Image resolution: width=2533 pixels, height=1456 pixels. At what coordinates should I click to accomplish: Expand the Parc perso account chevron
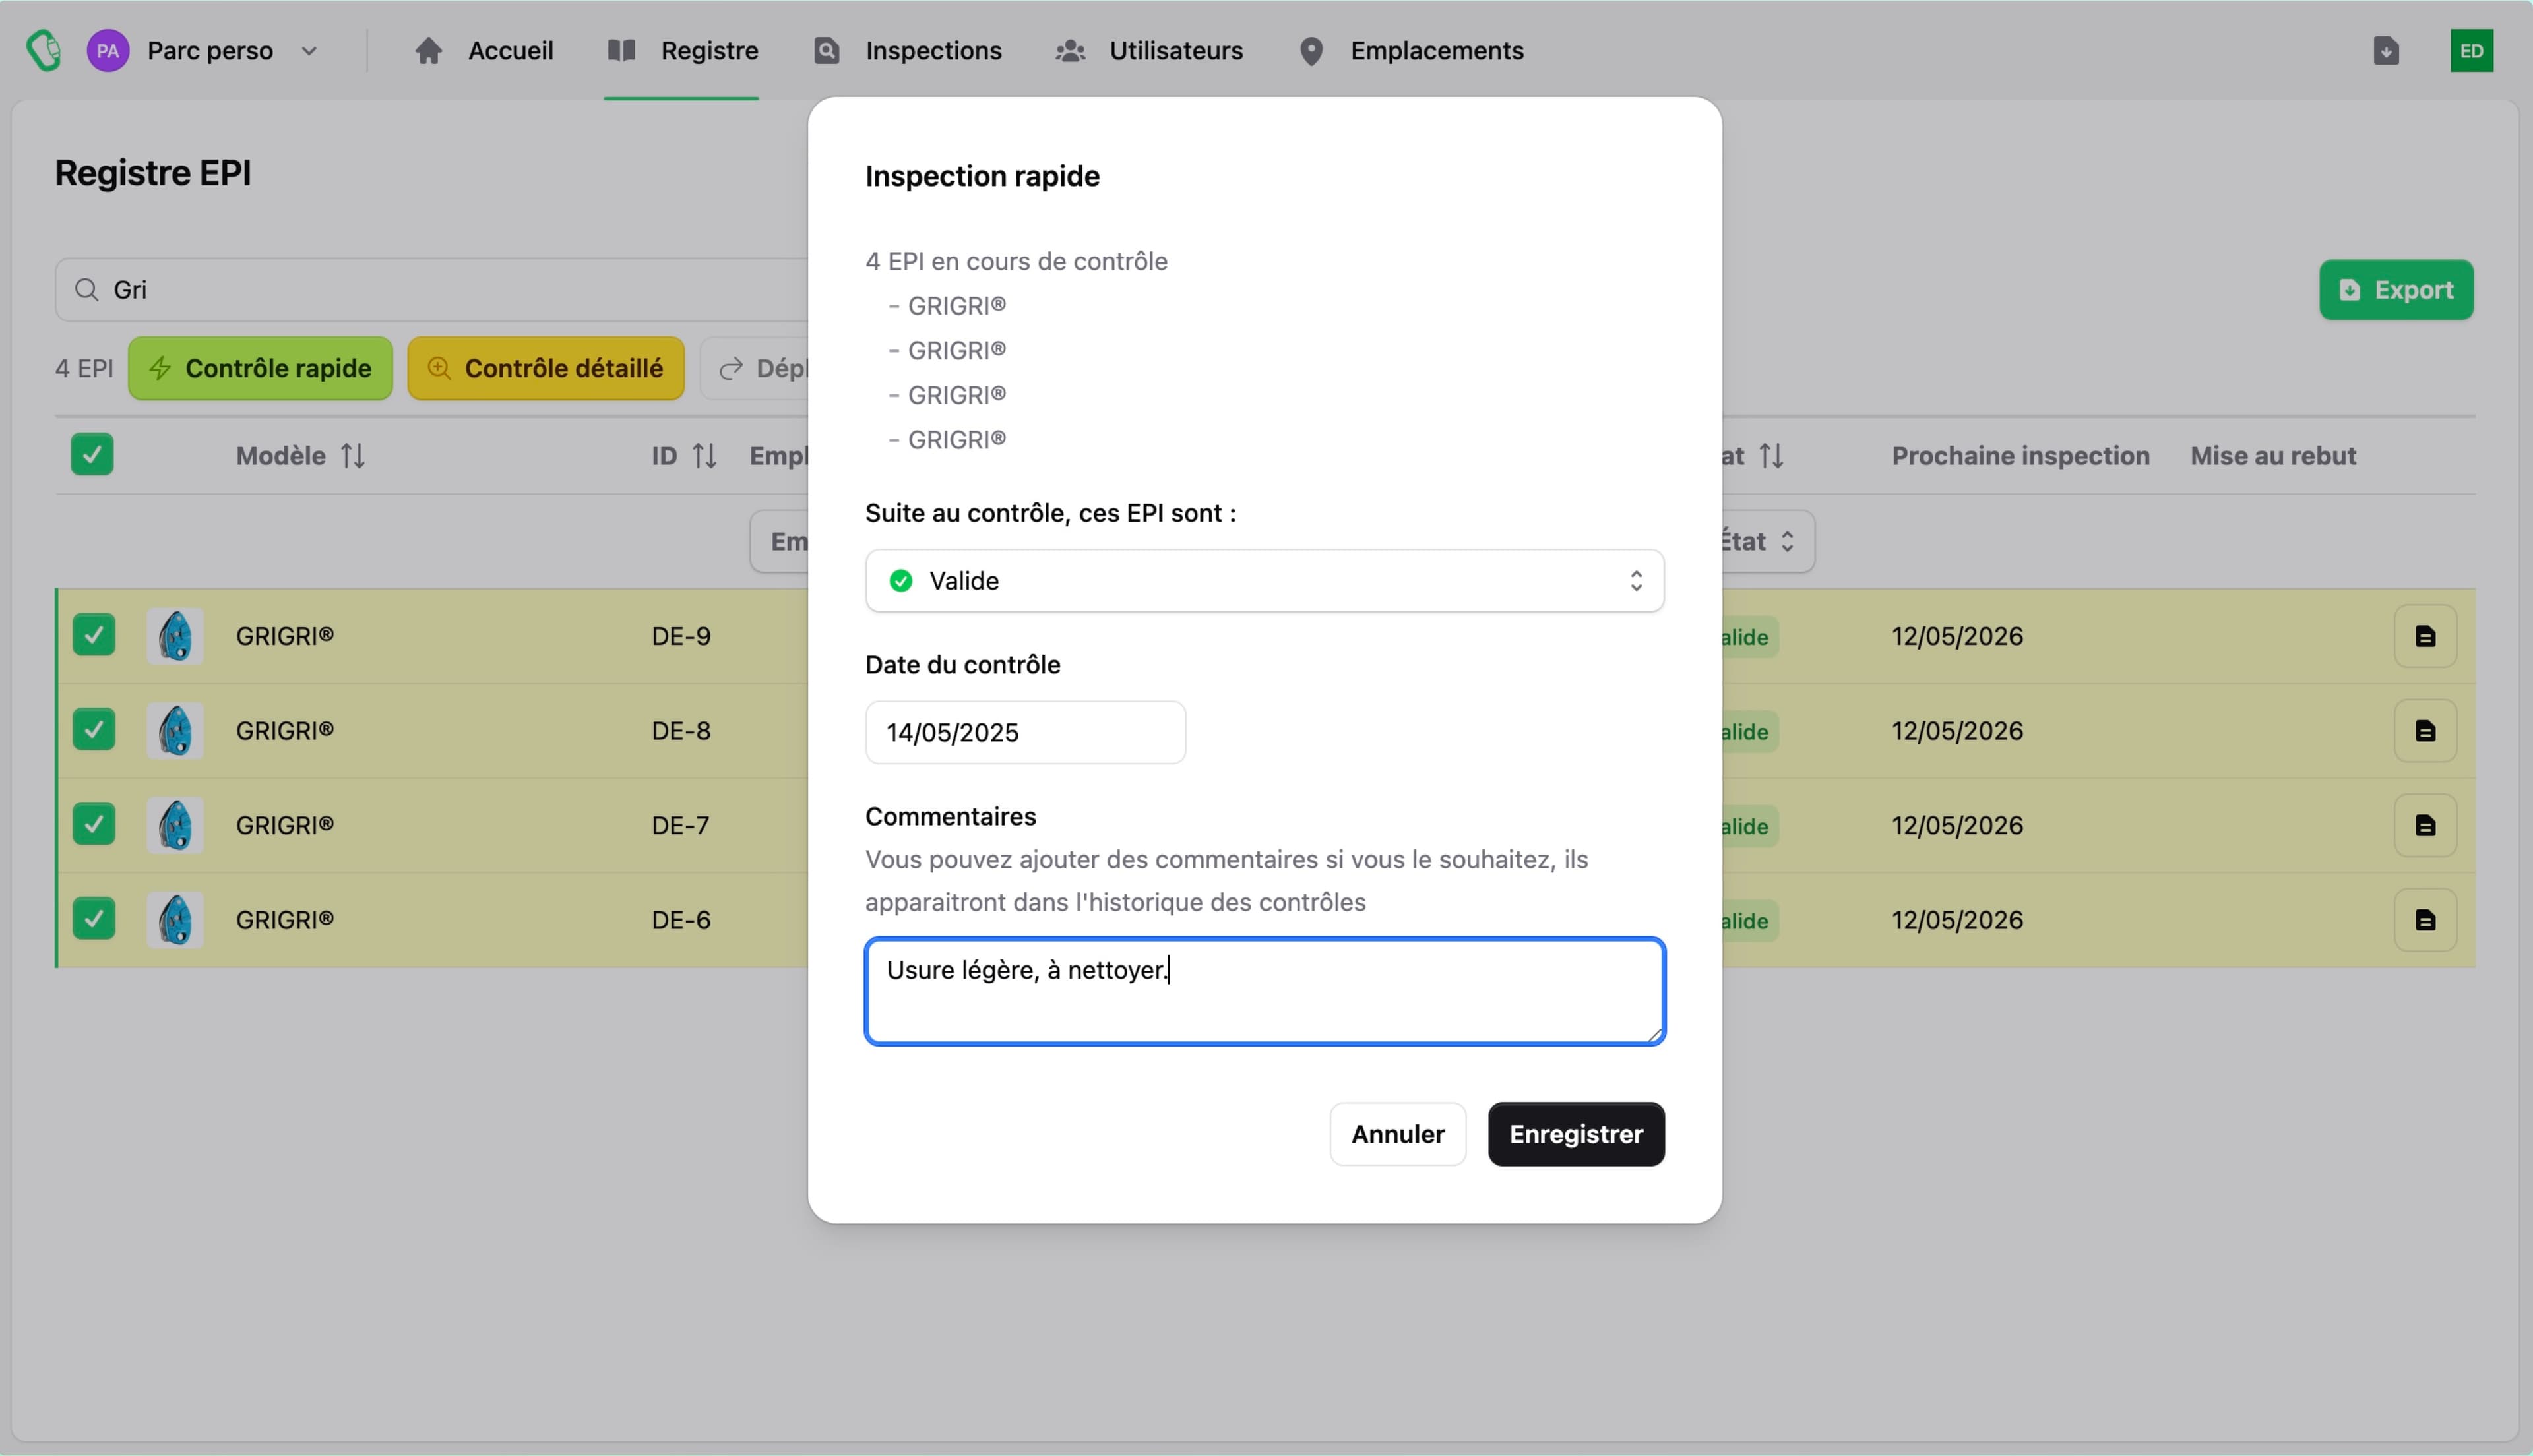(309, 51)
